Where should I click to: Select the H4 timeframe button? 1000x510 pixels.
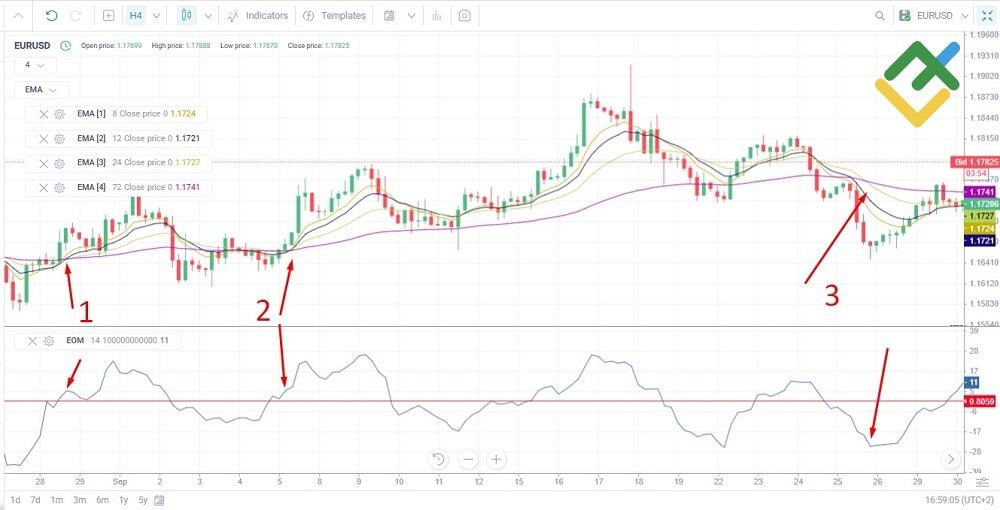click(x=135, y=15)
